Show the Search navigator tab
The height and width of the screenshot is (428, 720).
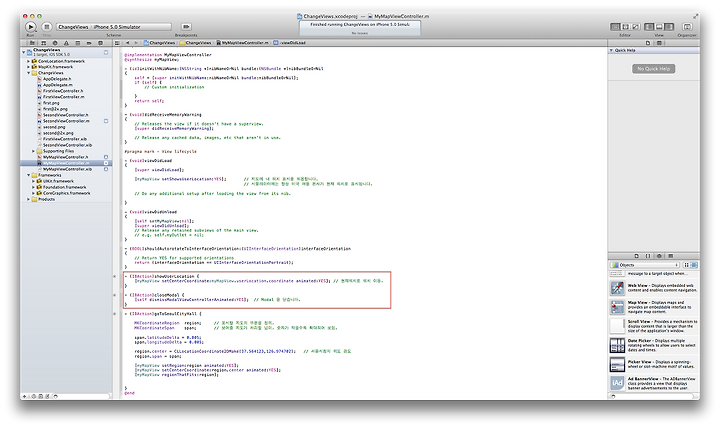coord(55,43)
